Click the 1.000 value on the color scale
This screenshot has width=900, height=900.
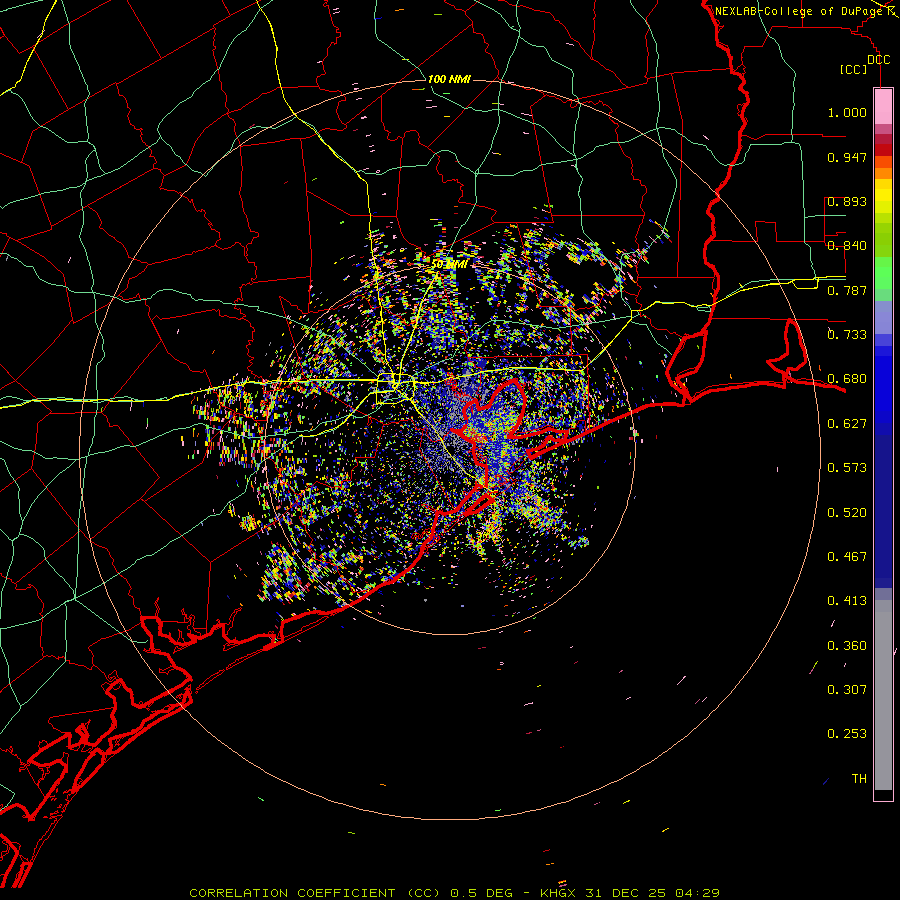click(847, 112)
